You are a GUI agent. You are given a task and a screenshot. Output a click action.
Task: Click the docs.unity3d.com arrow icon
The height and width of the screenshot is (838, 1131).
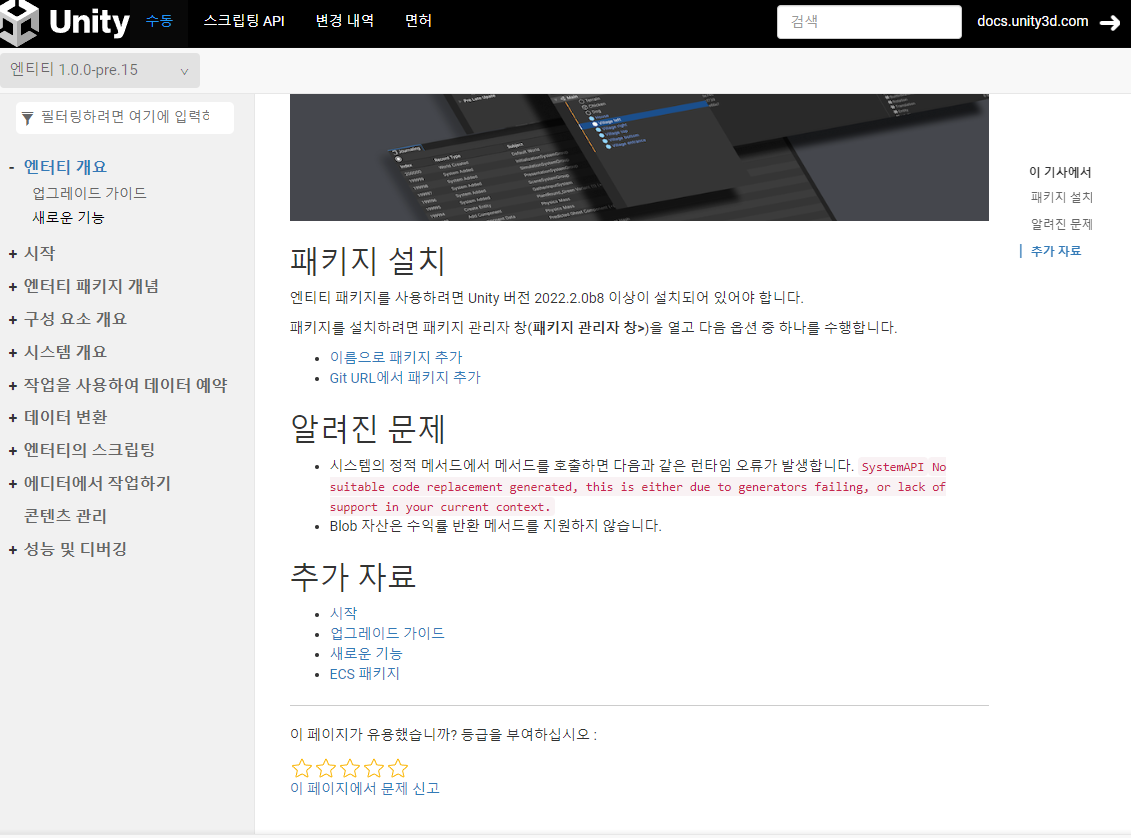click(x=1109, y=23)
